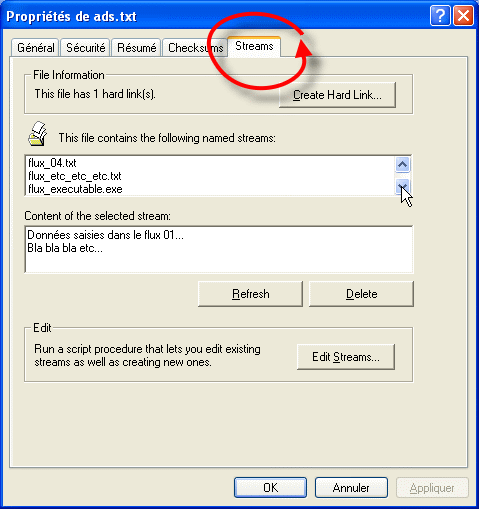Image resolution: width=479 pixels, height=509 pixels.
Task: Click inside the selected stream content box
Action: tap(219, 249)
